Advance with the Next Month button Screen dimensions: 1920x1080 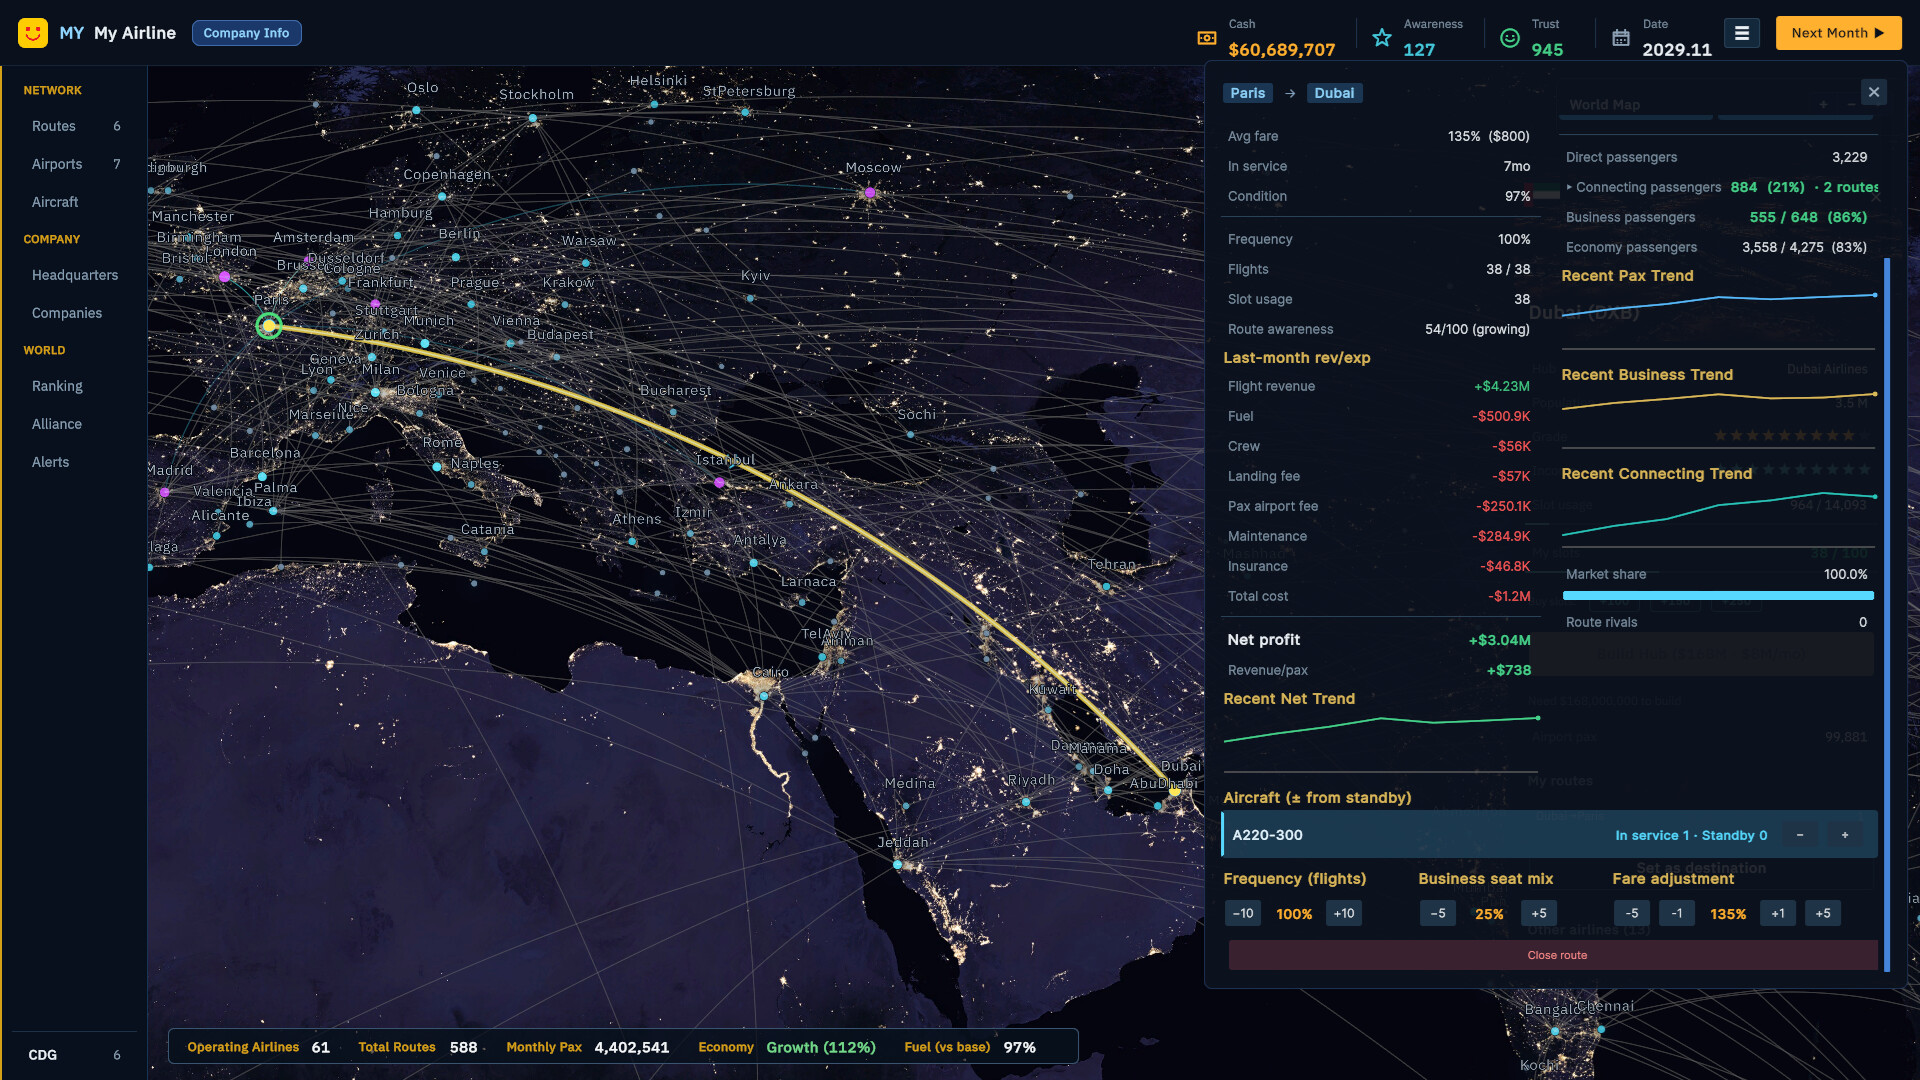1838,33
